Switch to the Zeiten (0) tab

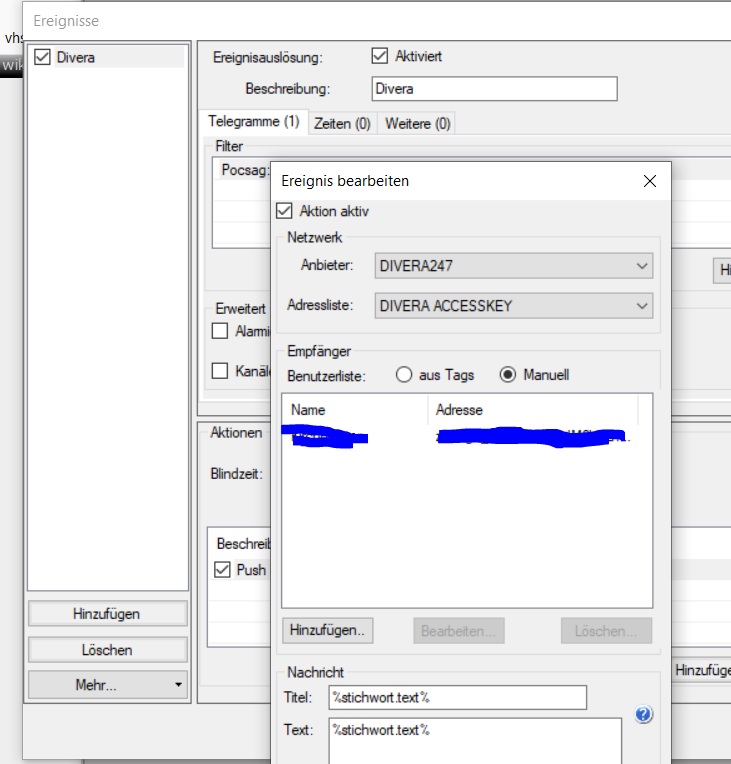coord(342,124)
